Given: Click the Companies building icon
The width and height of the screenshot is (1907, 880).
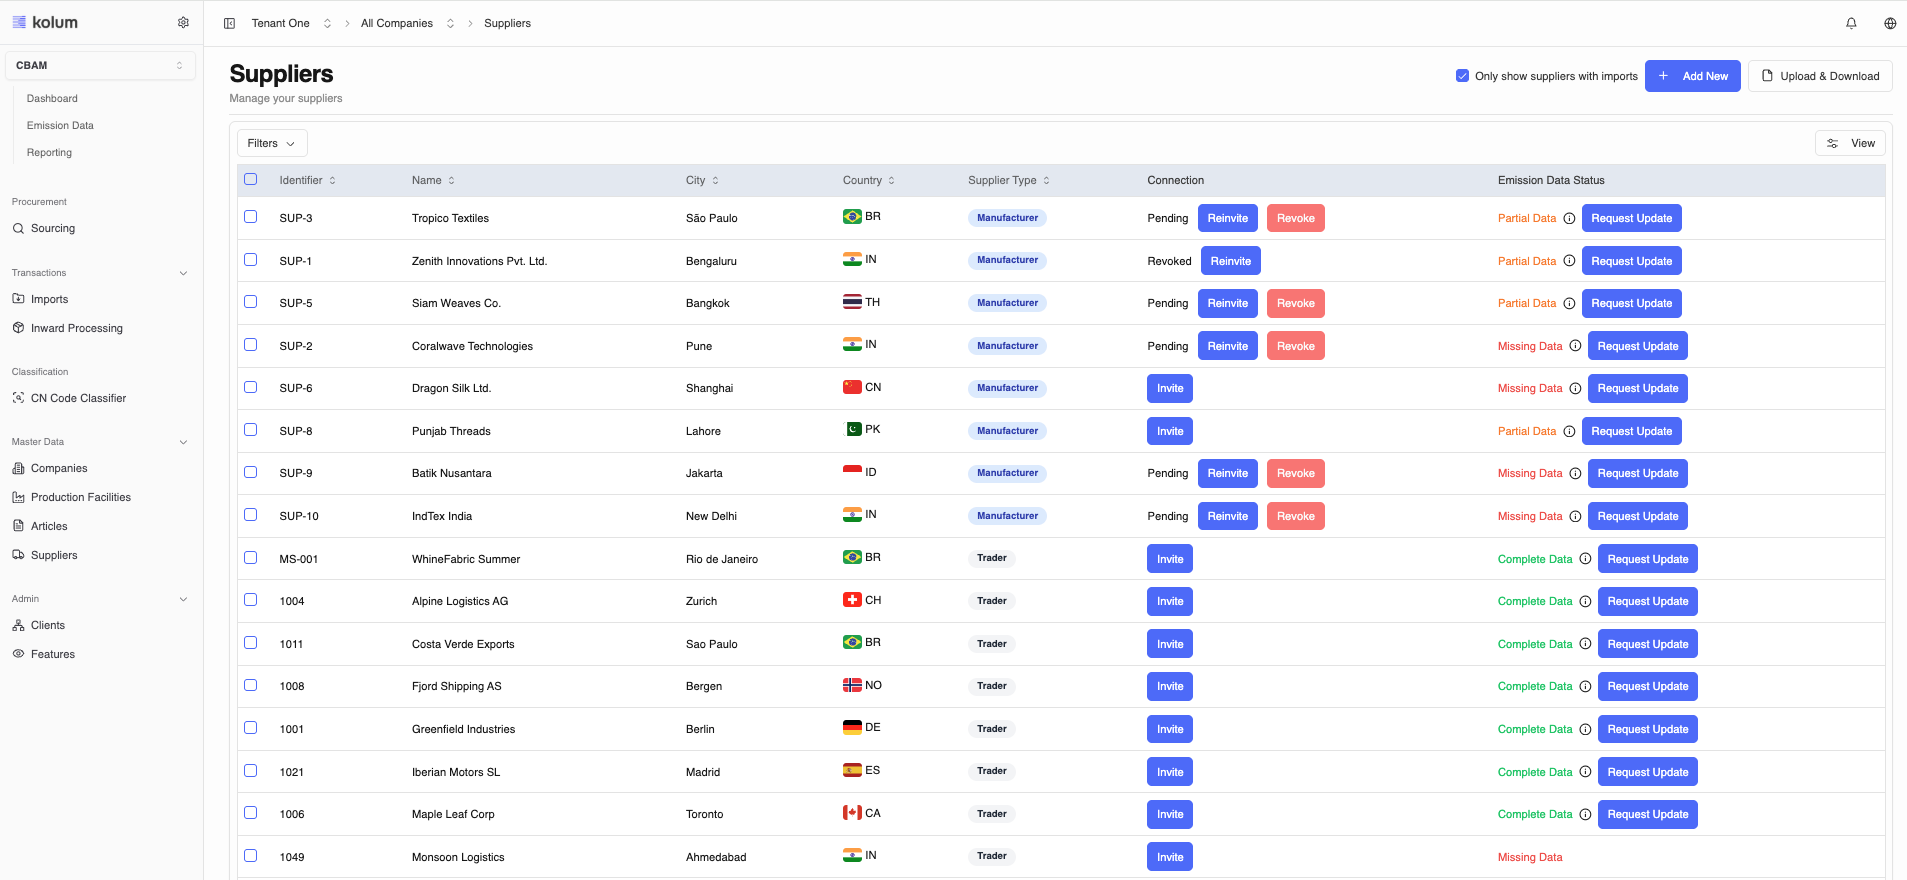Looking at the screenshot, I should [x=18, y=468].
